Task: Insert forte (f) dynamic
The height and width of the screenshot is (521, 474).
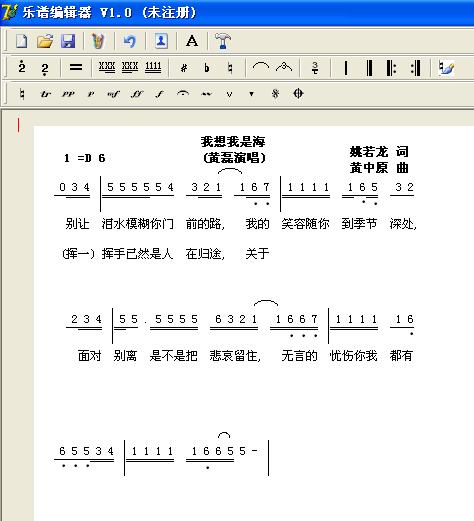Action: [x=160, y=94]
